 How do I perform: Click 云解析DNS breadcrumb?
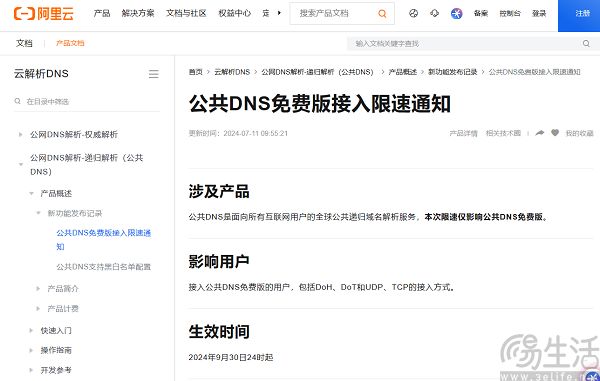tap(232, 72)
